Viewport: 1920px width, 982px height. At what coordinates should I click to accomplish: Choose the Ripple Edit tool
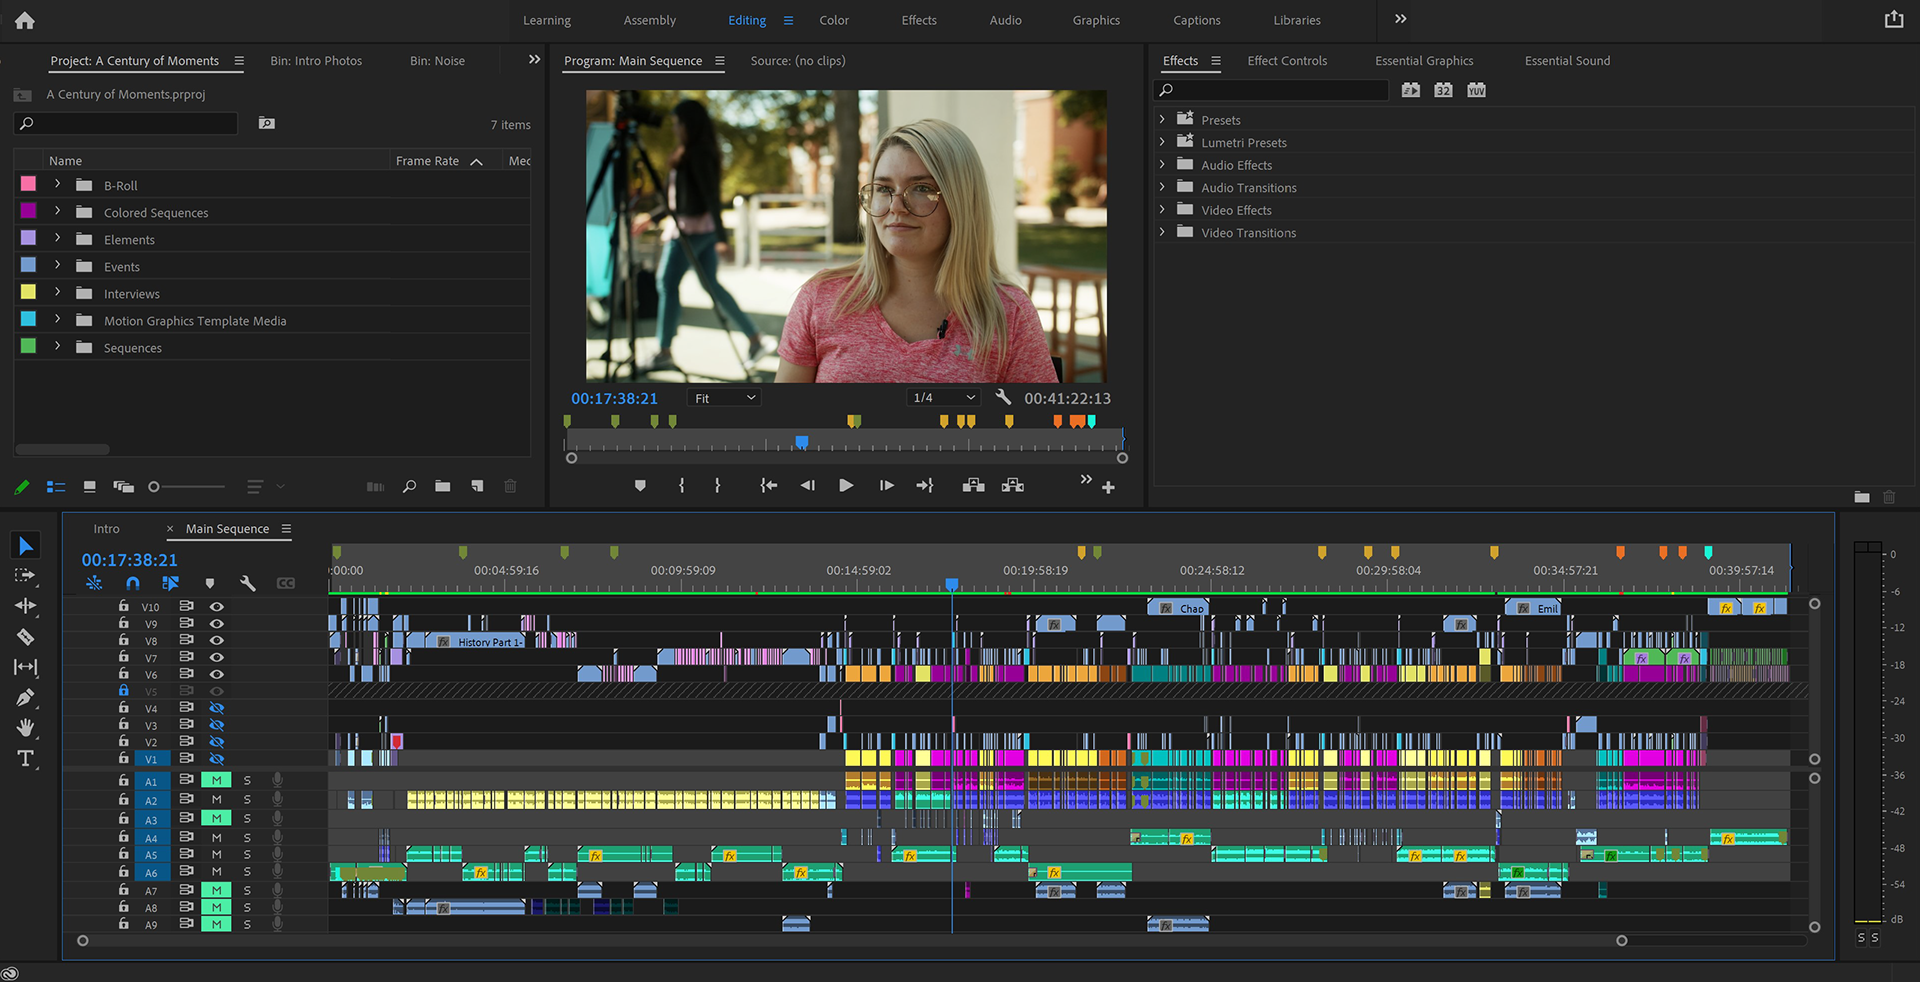click(26, 606)
